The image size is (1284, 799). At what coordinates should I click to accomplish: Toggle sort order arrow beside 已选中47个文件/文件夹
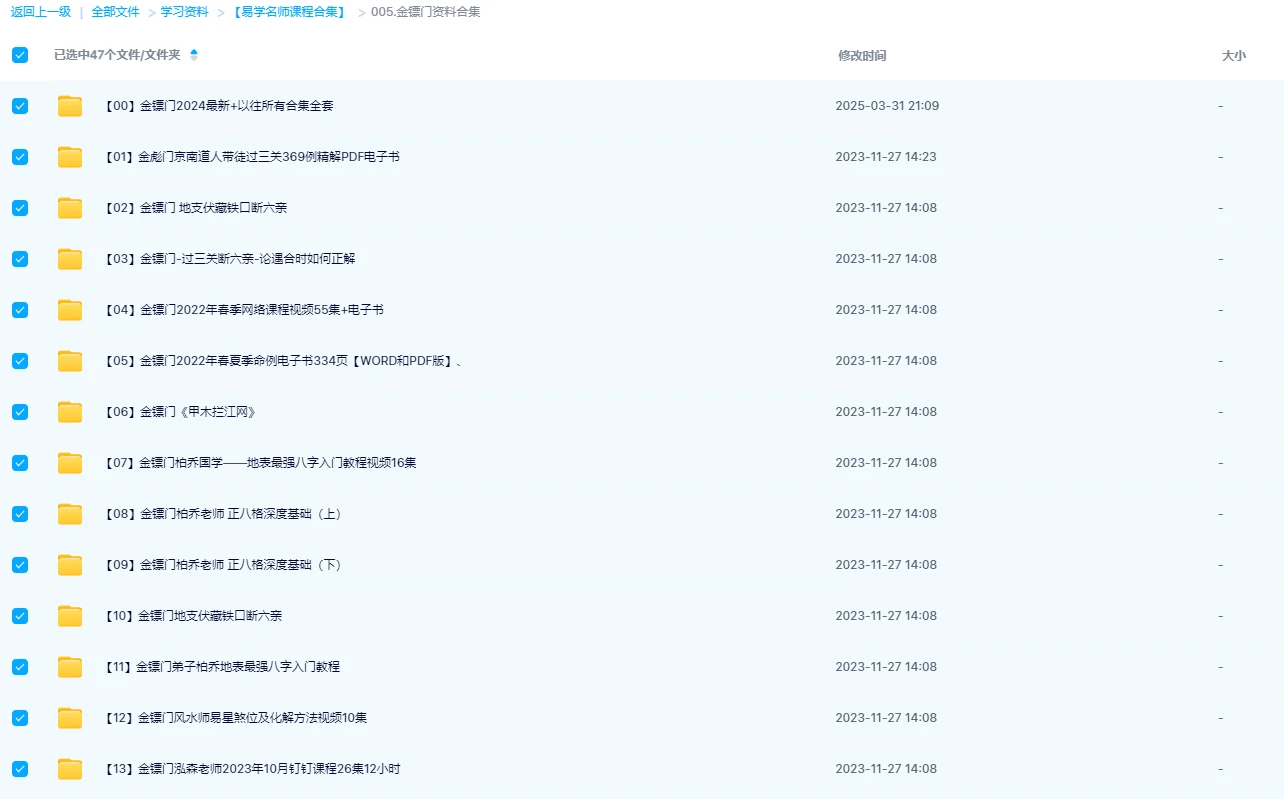point(194,55)
